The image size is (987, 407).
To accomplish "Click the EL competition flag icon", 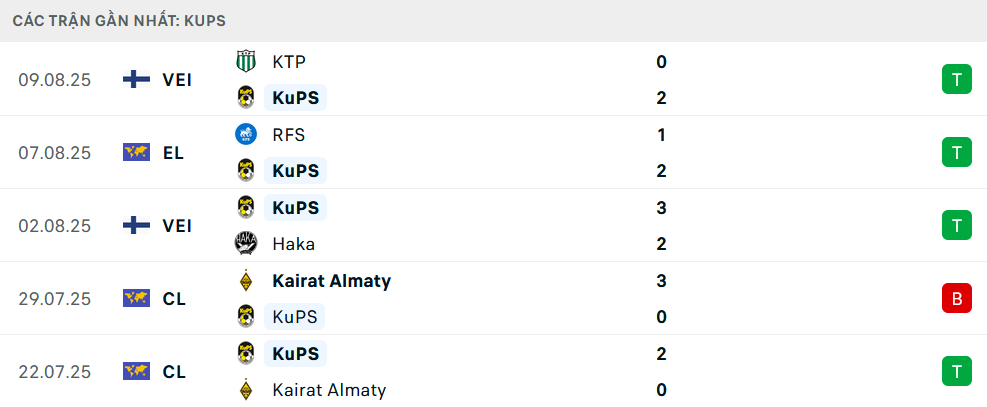I will tap(136, 153).
